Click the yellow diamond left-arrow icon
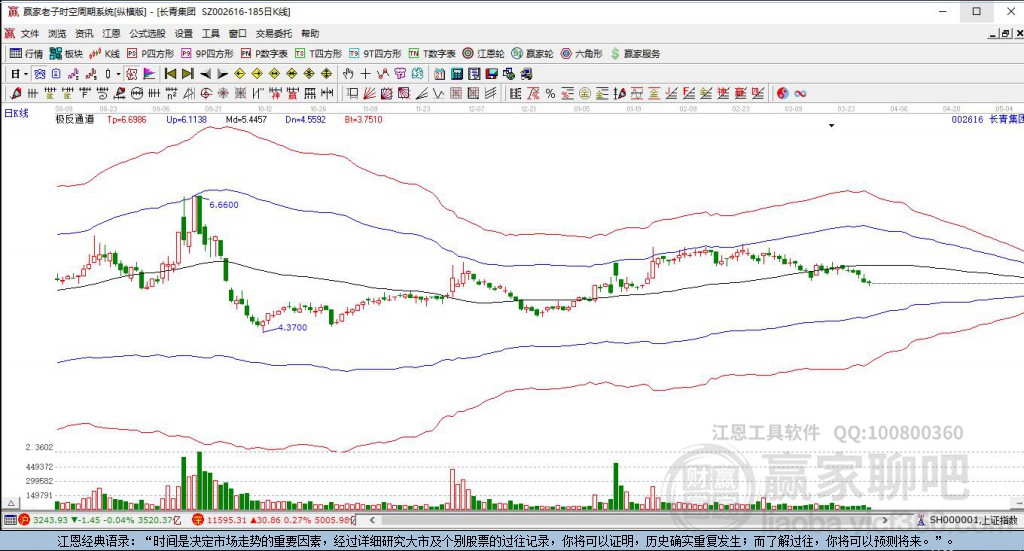Screen dimensions: 1024x551 (x=240, y=74)
